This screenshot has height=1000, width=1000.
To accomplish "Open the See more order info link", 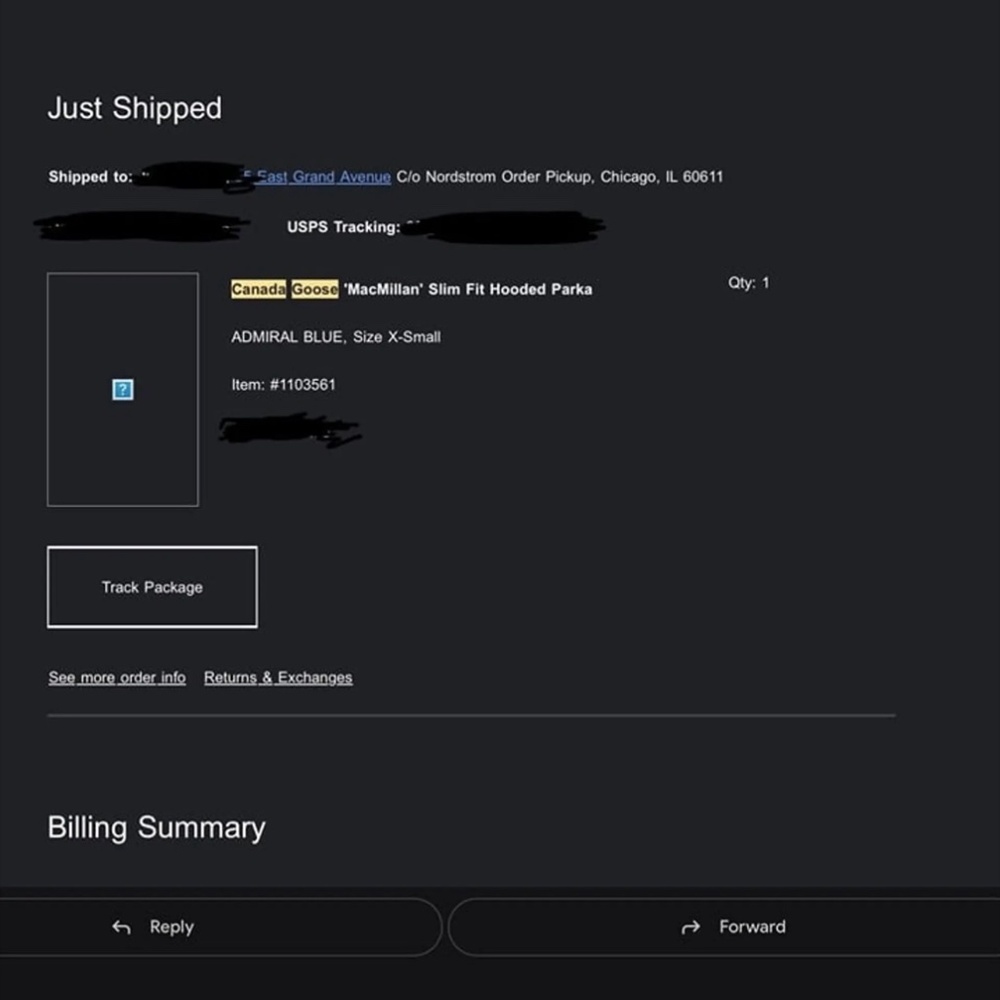I will [117, 678].
